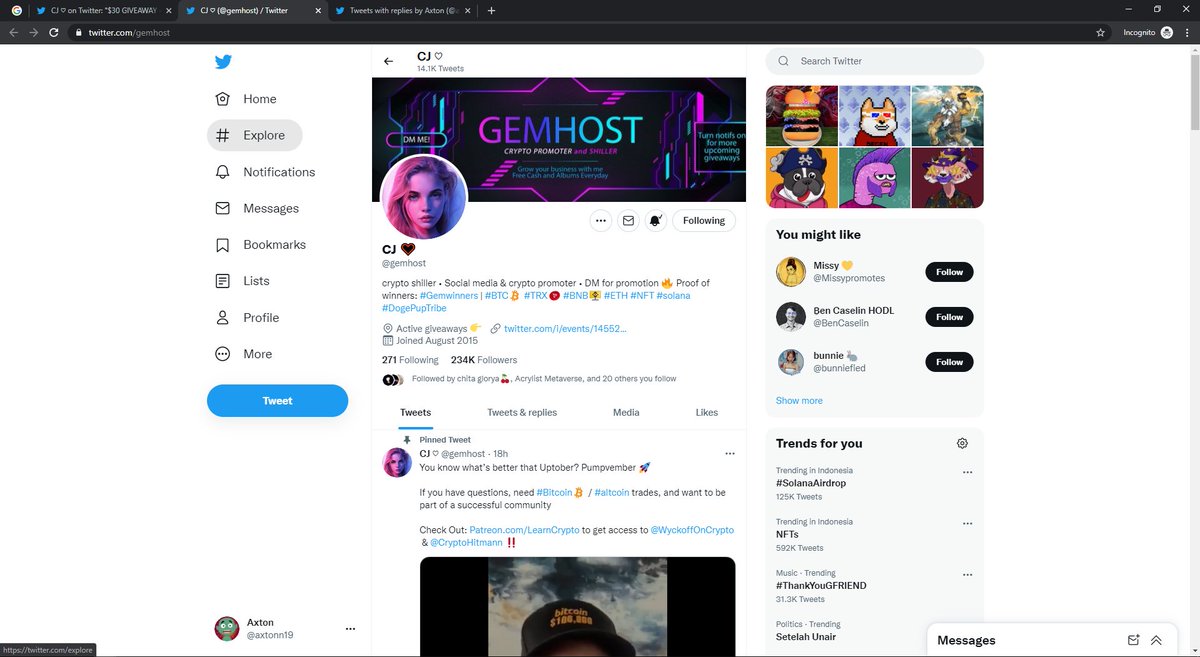The height and width of the screenshot is (657, 1200).
Task: Go back using the profile back arrow
Action: (389, 62)
